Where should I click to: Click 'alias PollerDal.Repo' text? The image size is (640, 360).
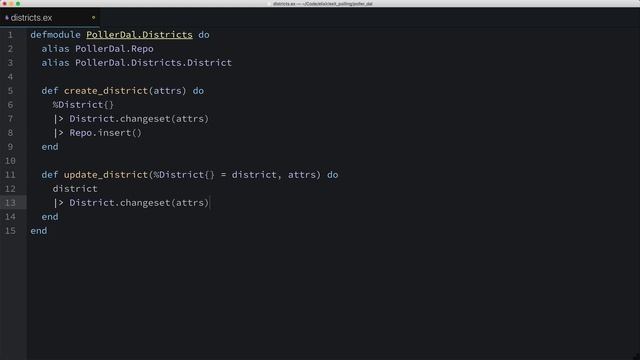(x=98, y=49)
